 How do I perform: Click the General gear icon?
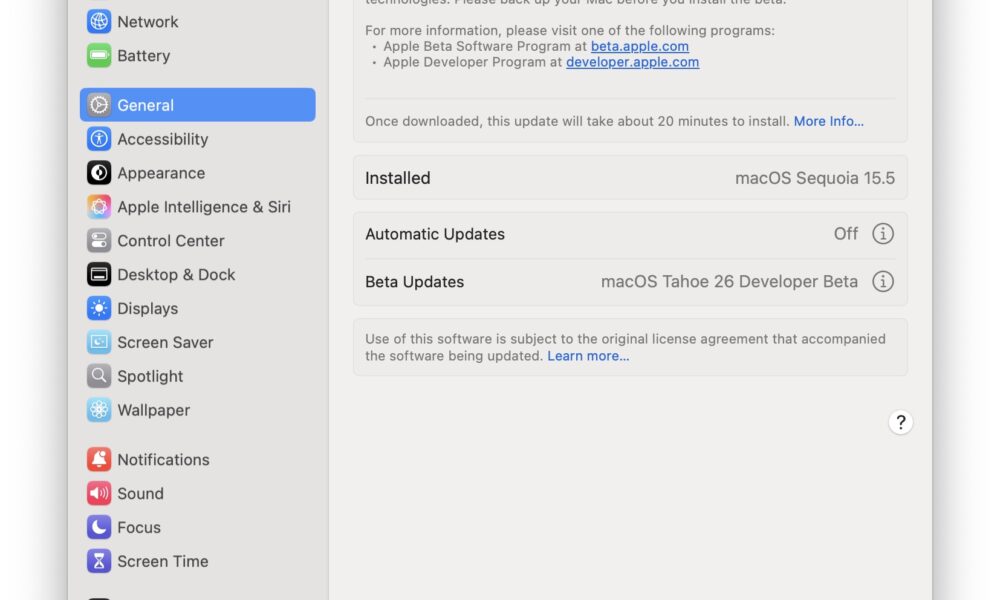[x=99, y=105]
